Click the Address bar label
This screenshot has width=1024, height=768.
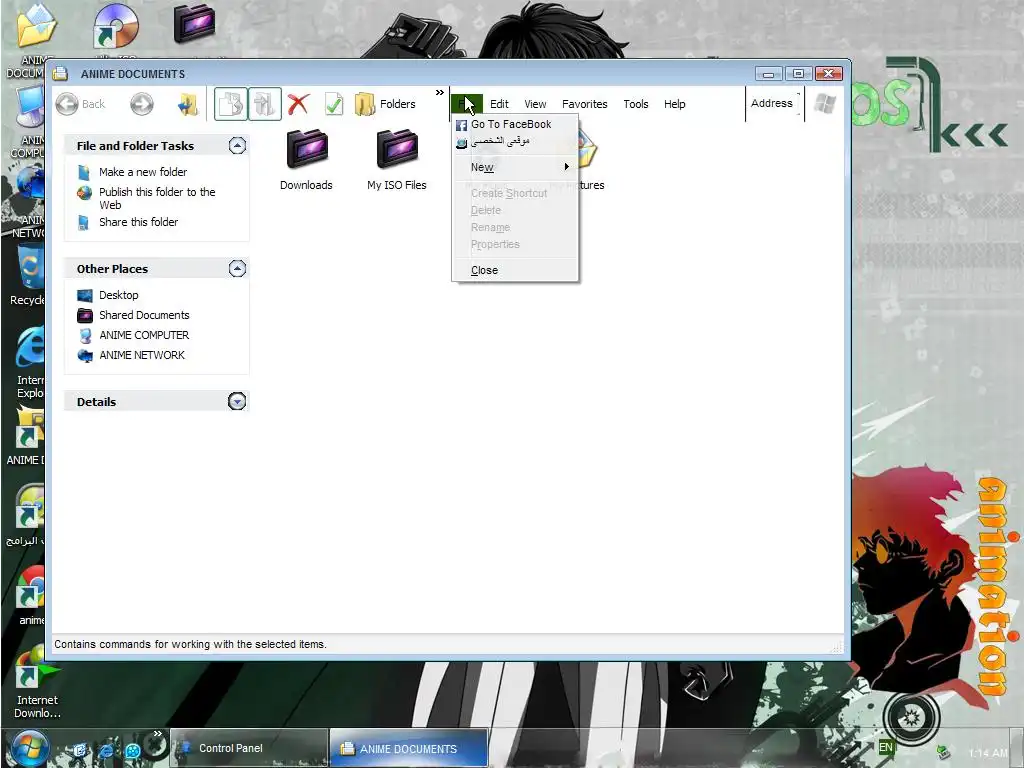pos(771,103)
